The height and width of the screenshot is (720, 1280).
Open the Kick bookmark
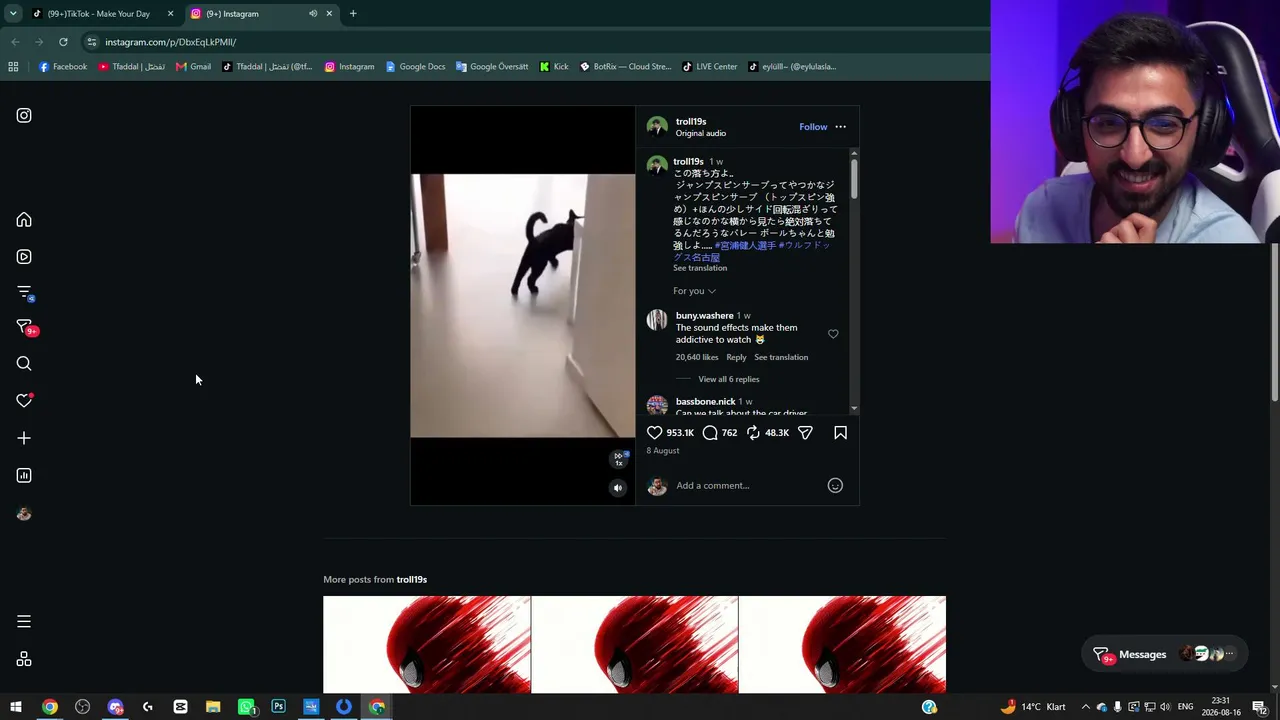554,67
